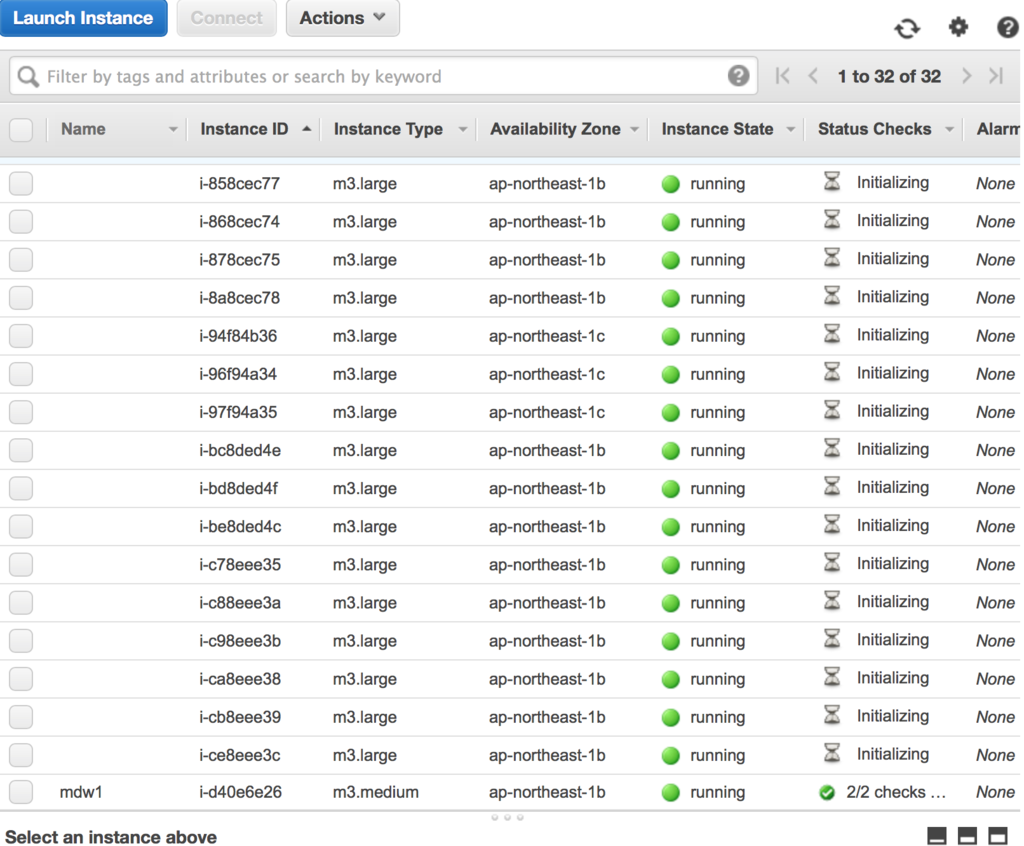Click in the filter search field
1024x846 pixels.
[383, 76]
